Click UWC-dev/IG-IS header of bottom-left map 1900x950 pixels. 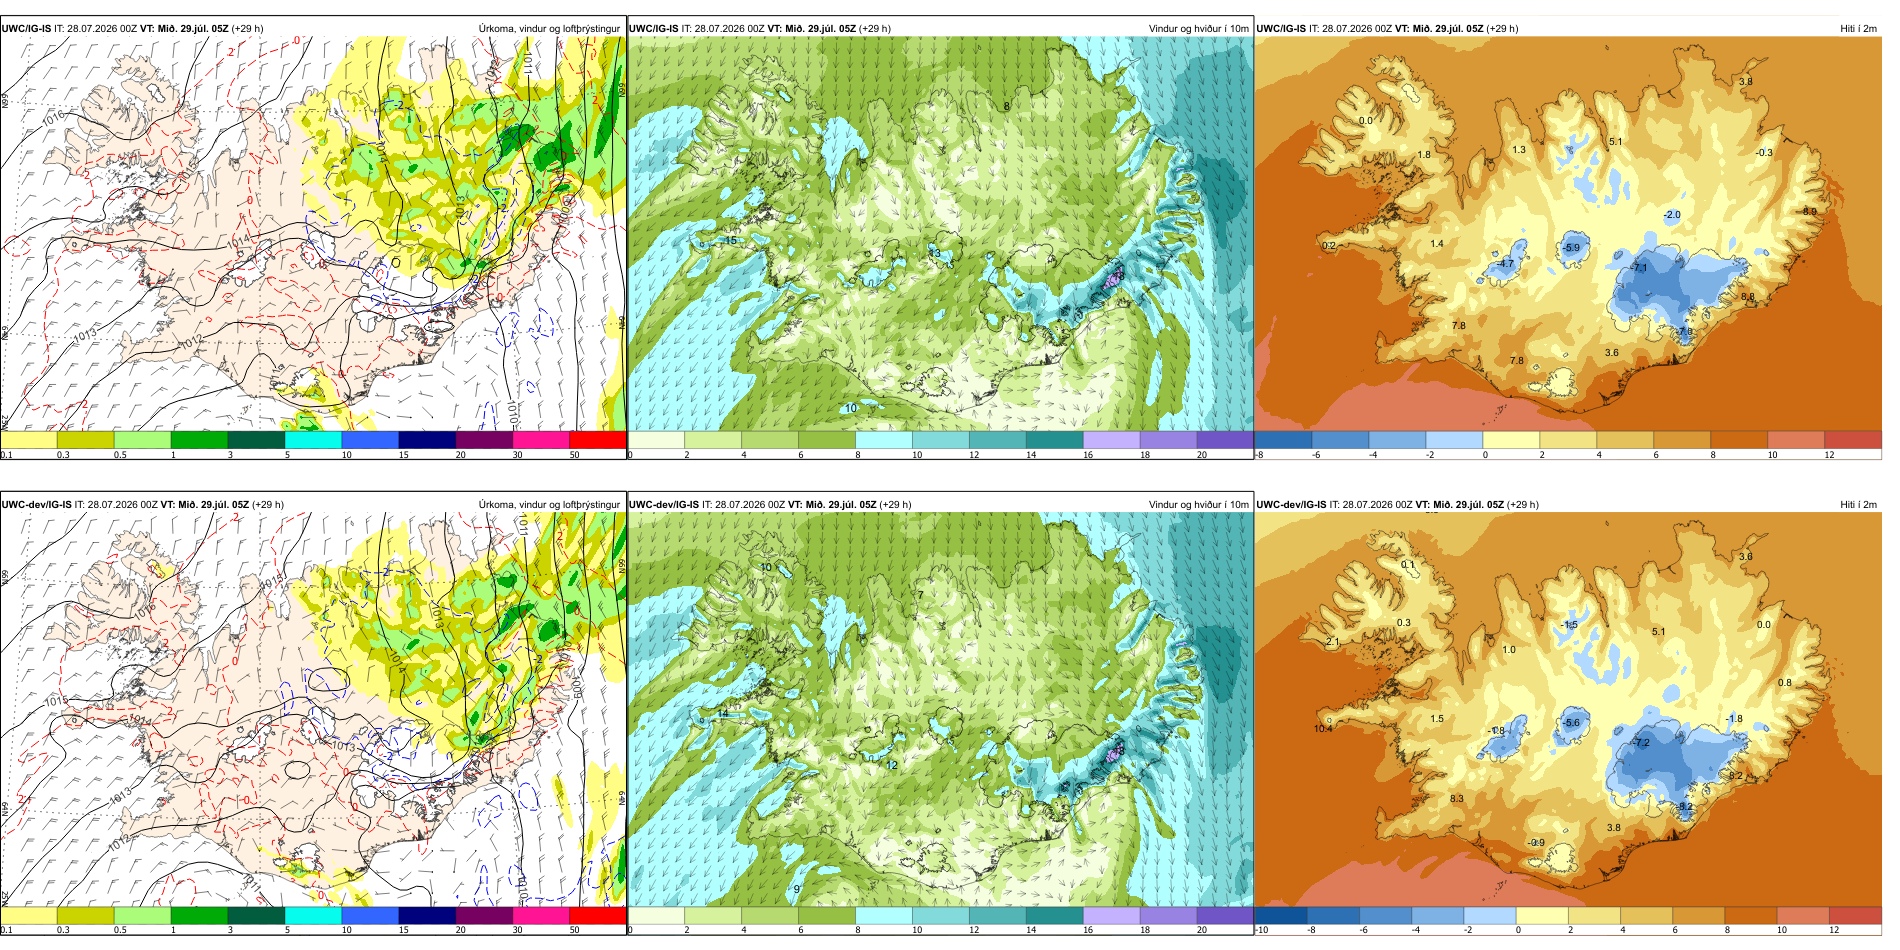point(37,505)
